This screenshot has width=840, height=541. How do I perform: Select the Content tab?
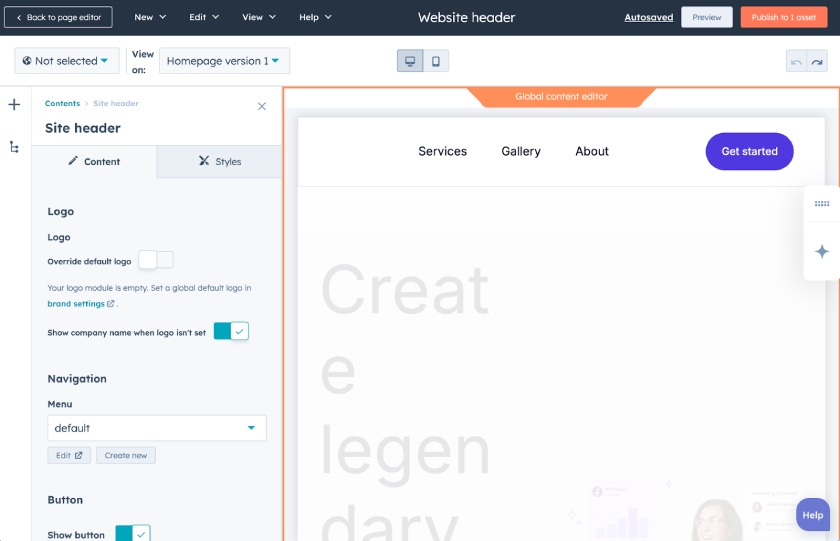pyautogui.click(x=94, y=161)
